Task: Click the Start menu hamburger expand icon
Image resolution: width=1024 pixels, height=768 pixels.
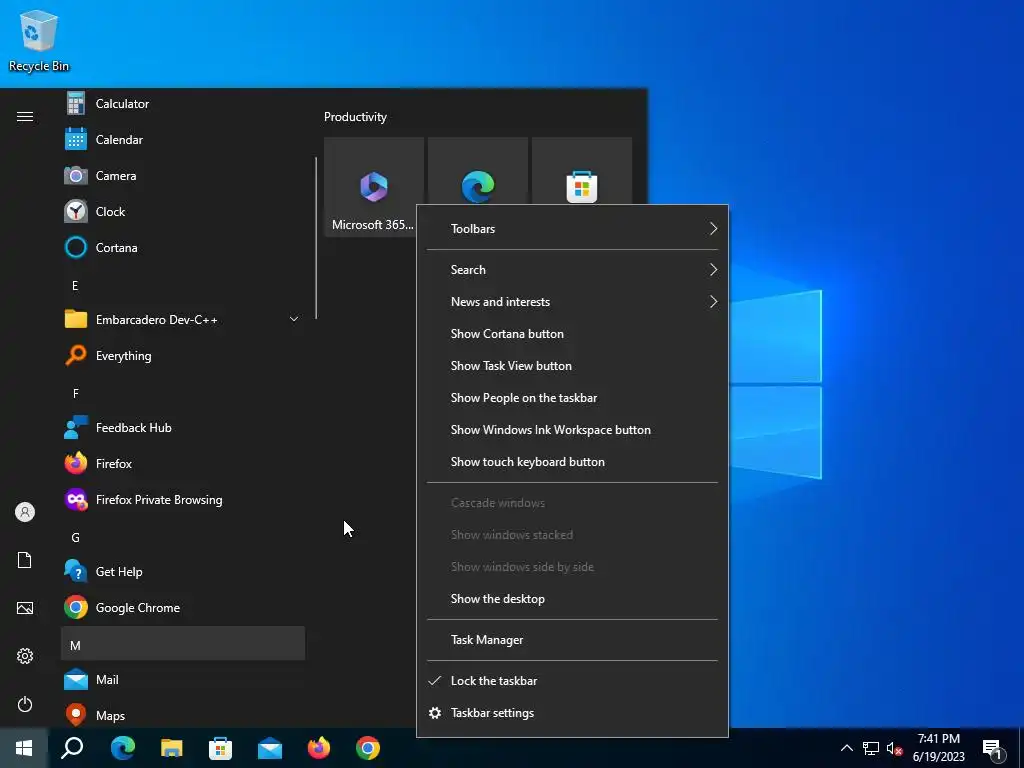Action: (x=25, y=116)
